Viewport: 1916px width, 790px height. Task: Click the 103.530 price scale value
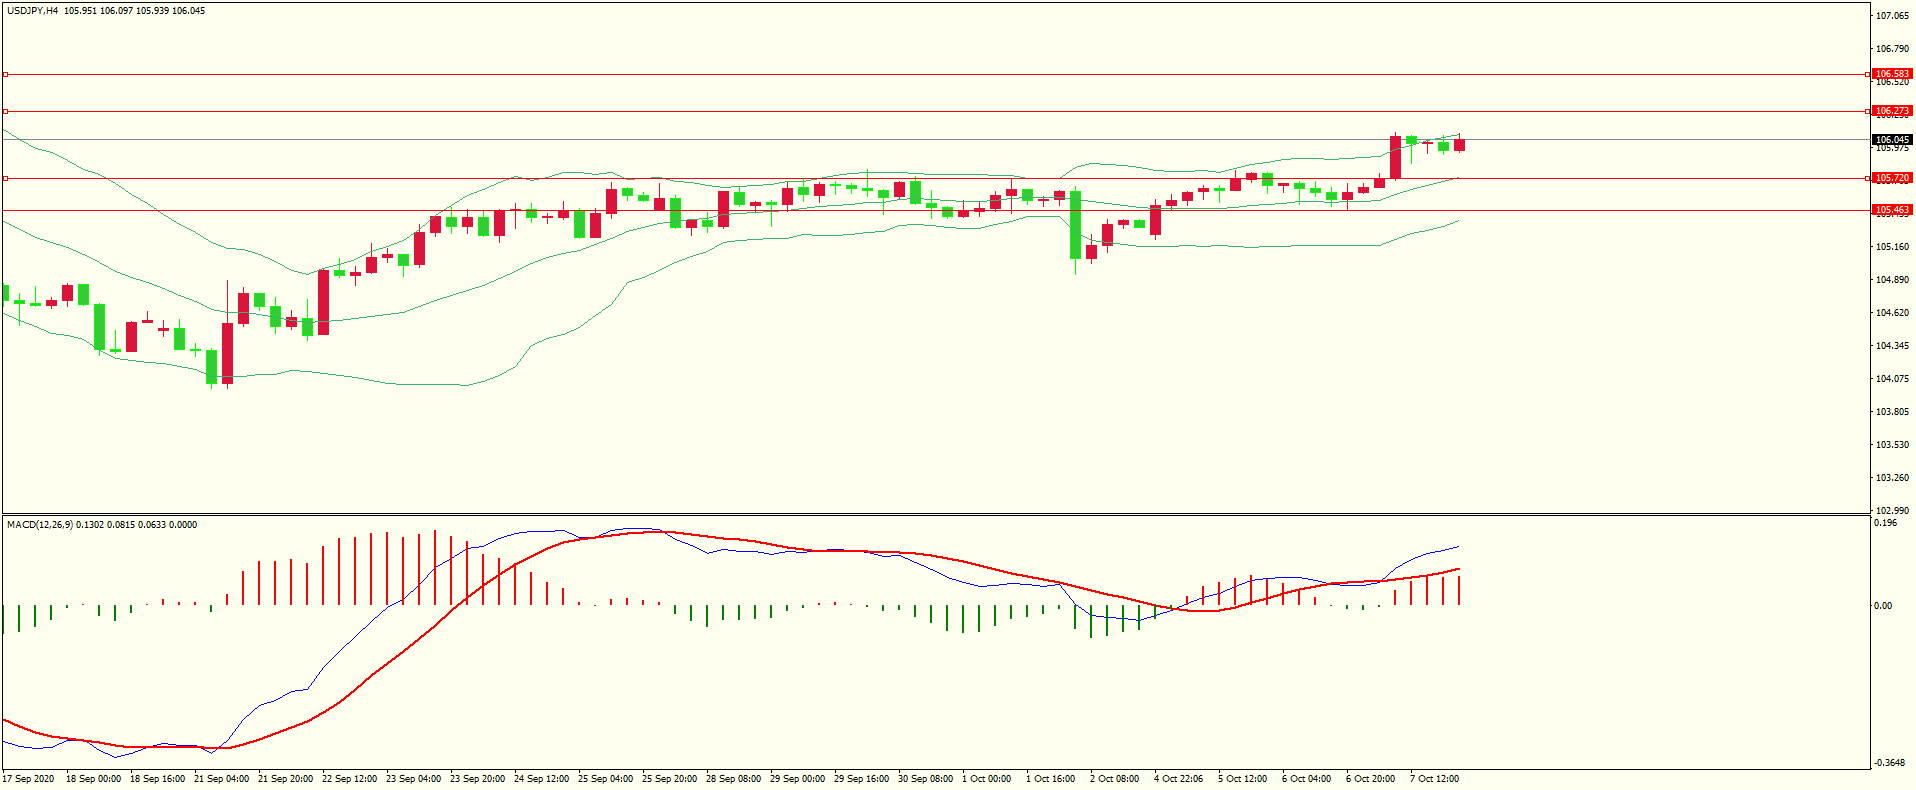point(1892,445)
